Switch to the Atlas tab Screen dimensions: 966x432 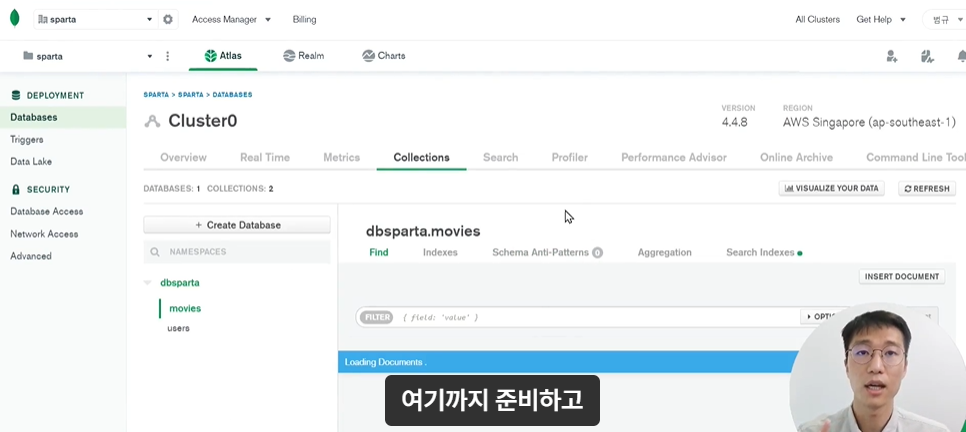[223, 56]
